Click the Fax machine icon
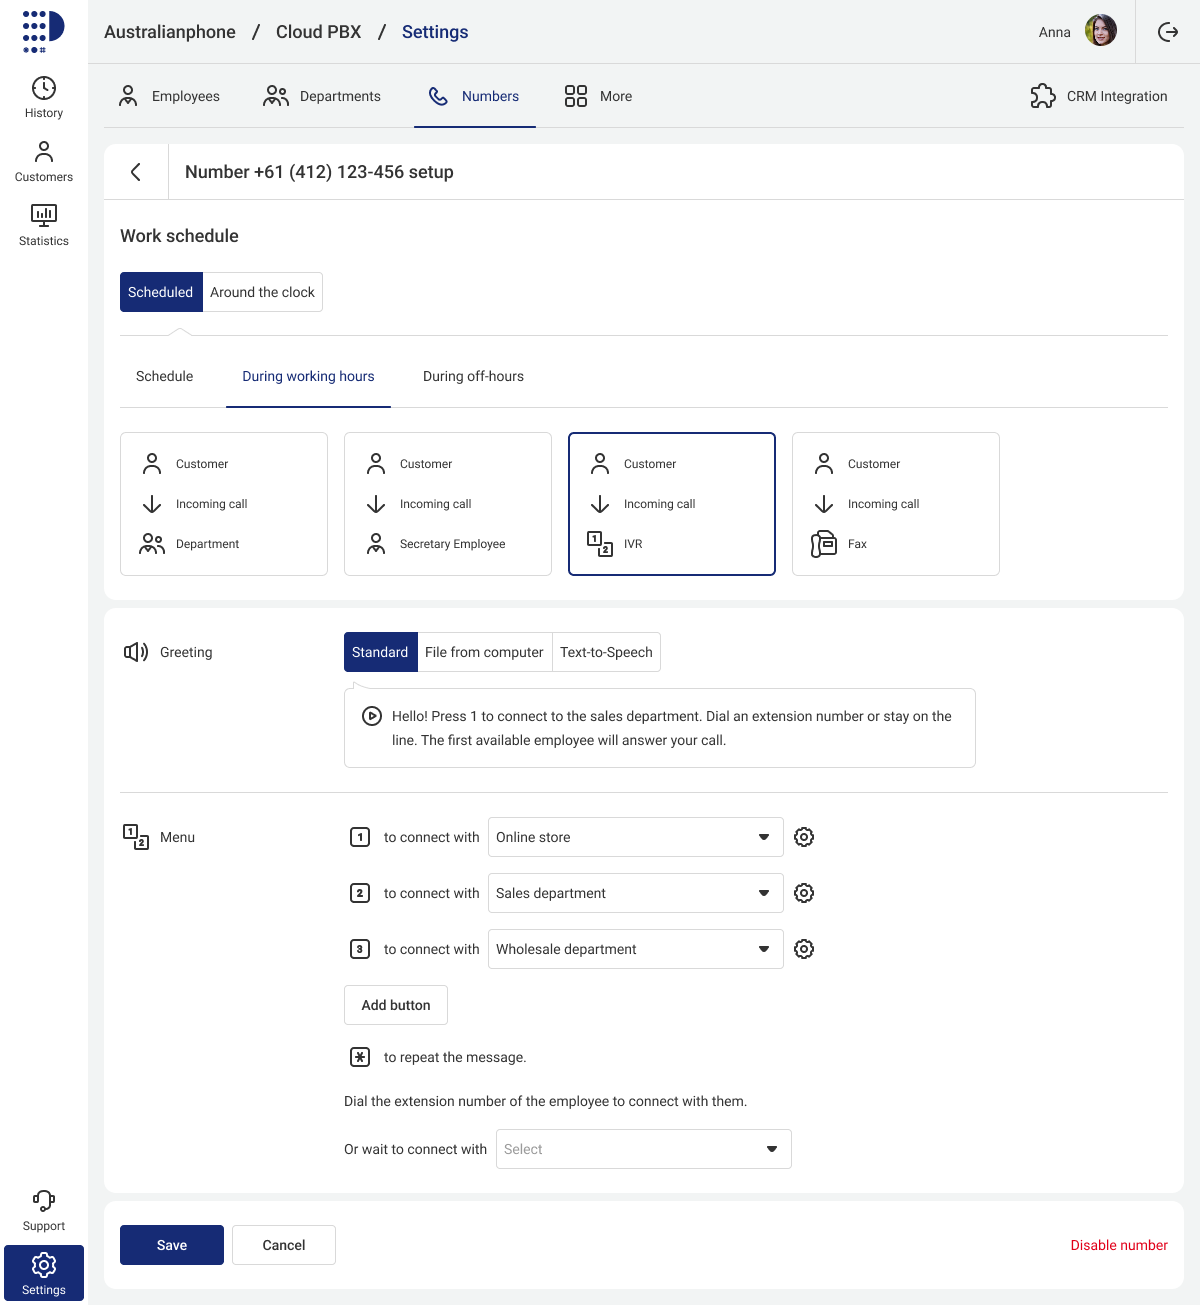Viewport: 1200px width, 1305px height. coord(824,544)
